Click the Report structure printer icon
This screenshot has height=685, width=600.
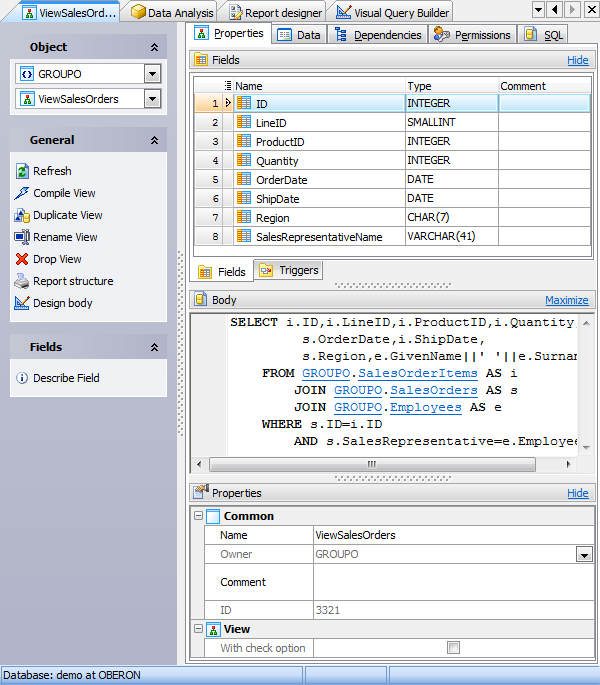(22, 281)
